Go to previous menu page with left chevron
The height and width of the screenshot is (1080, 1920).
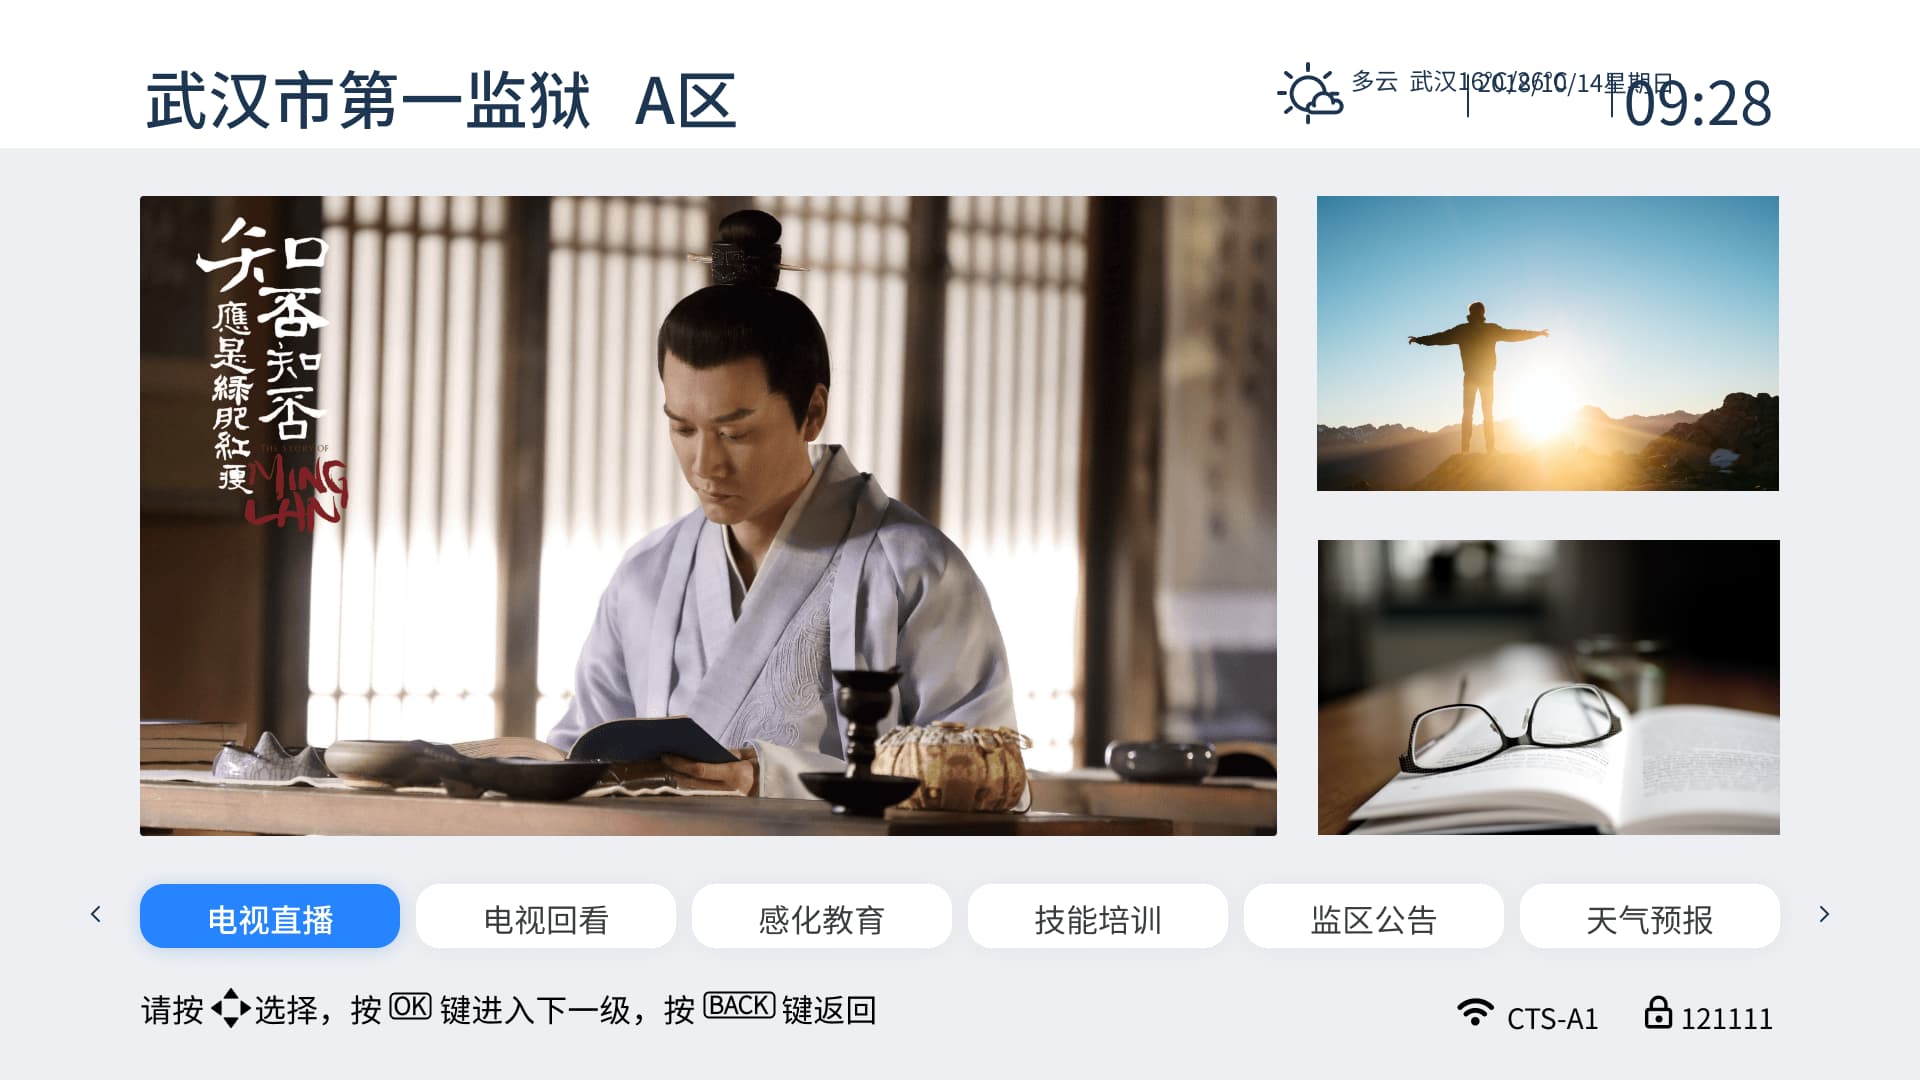[x=96, y=914]
